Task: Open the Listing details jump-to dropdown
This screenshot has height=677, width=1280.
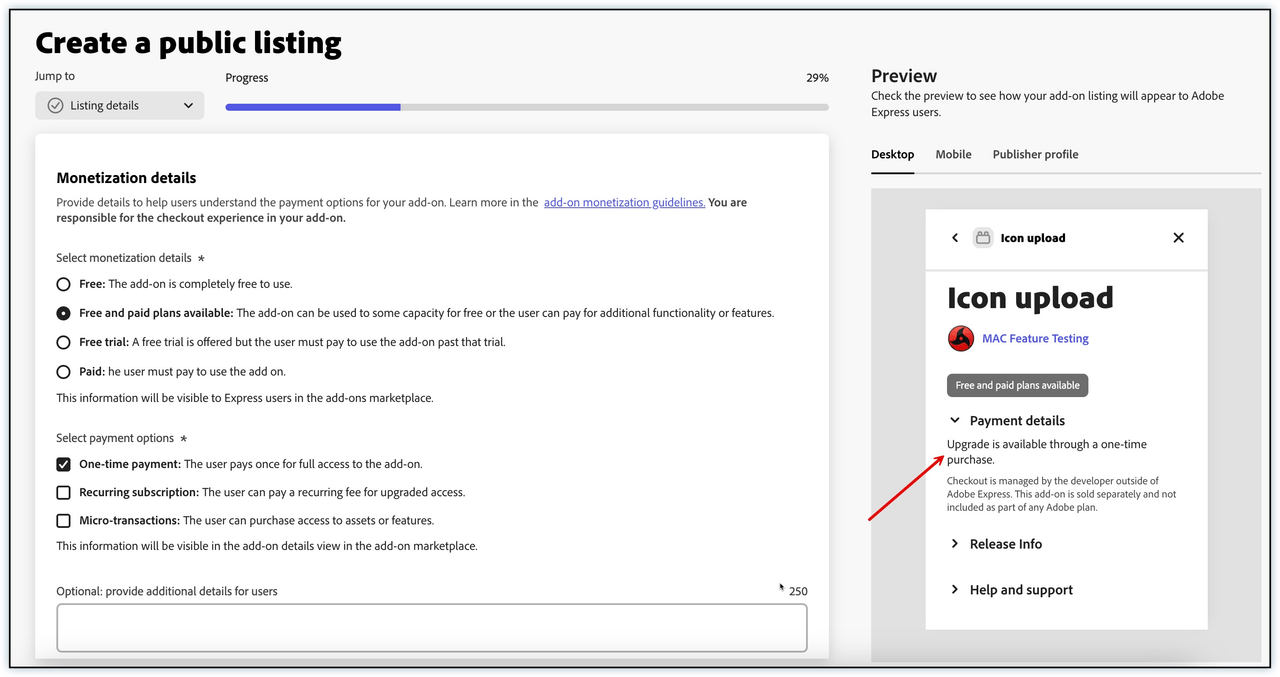Action: (120, 105)
